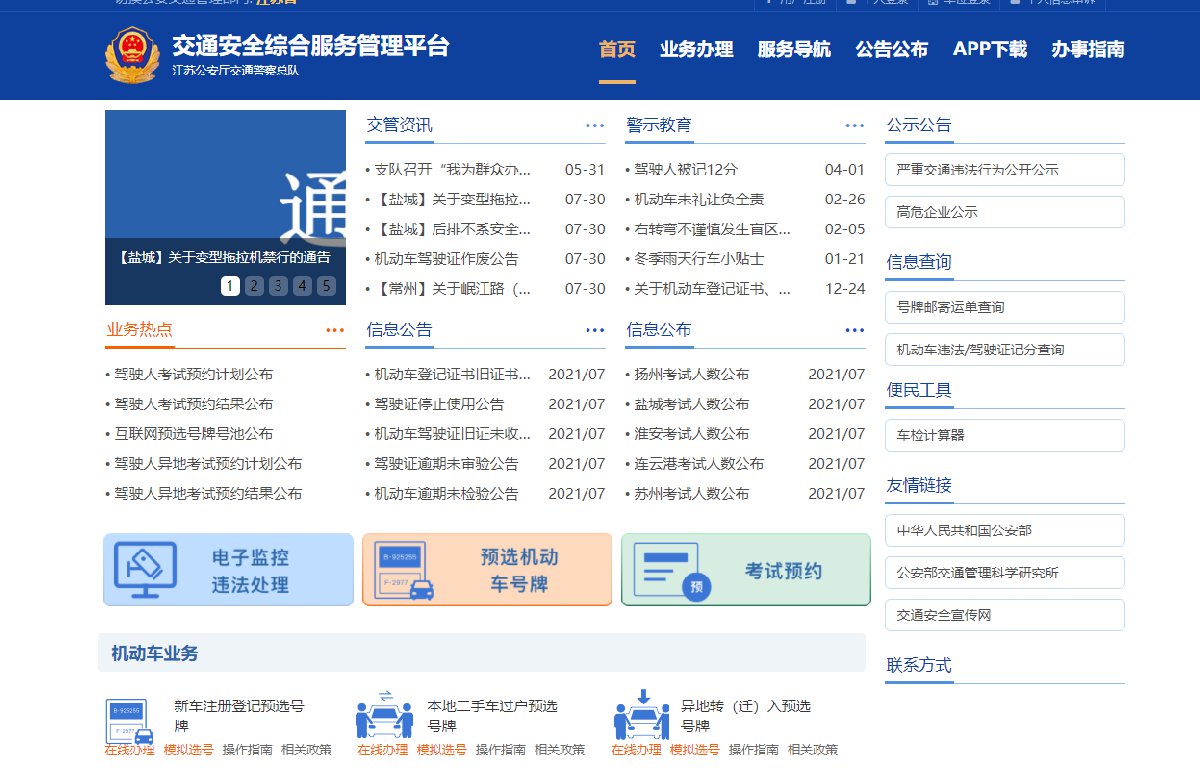
Task: Click the 异地转(迁)入预选号牌 car icon
Action: pyautogui.click(x=642, y=715)
